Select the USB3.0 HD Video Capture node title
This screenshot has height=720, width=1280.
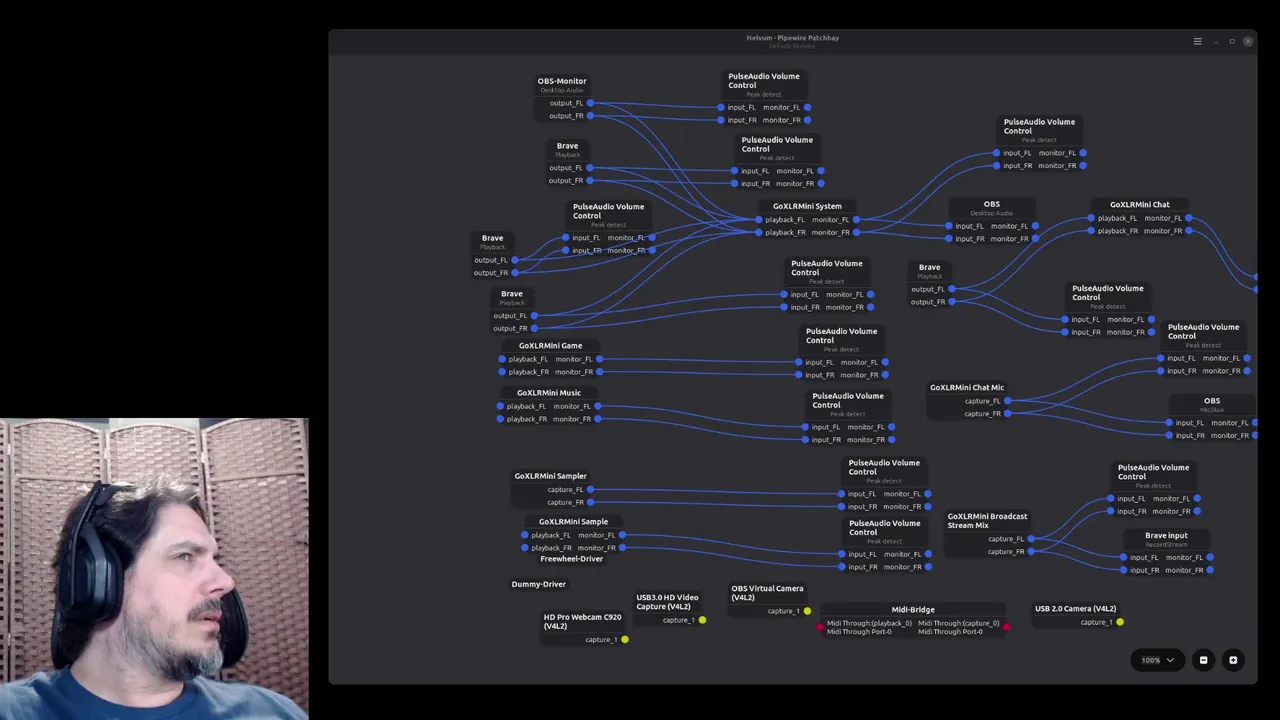pyautogui.click(x=667, y=602)
